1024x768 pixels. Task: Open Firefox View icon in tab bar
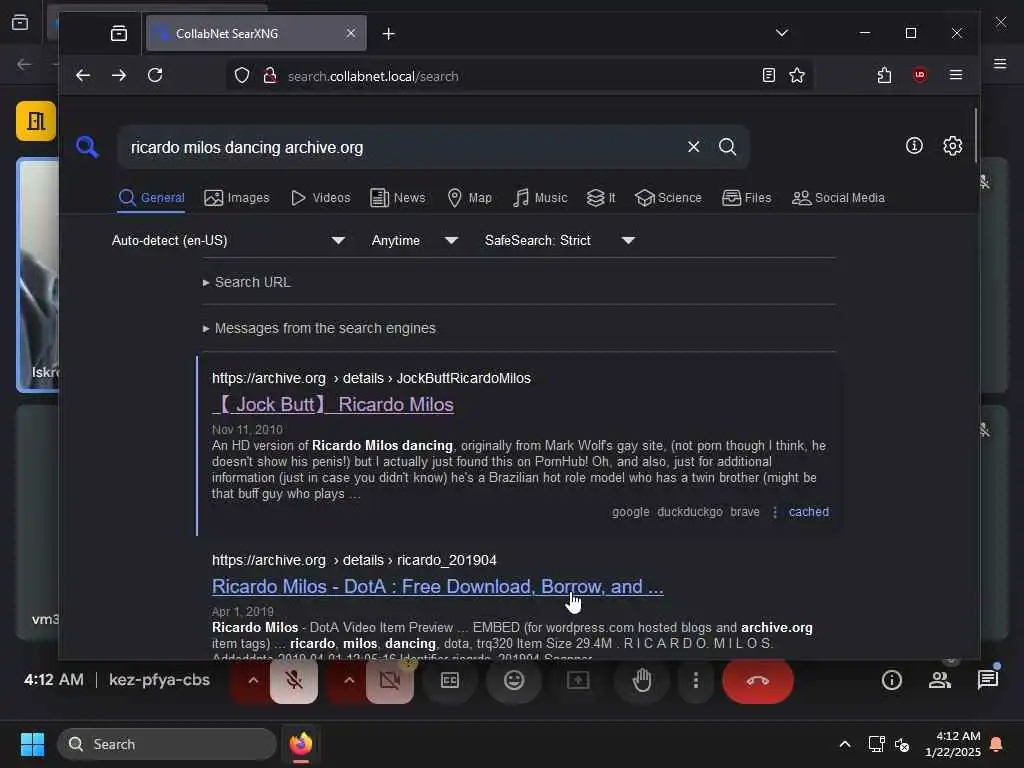click(119, 33)
